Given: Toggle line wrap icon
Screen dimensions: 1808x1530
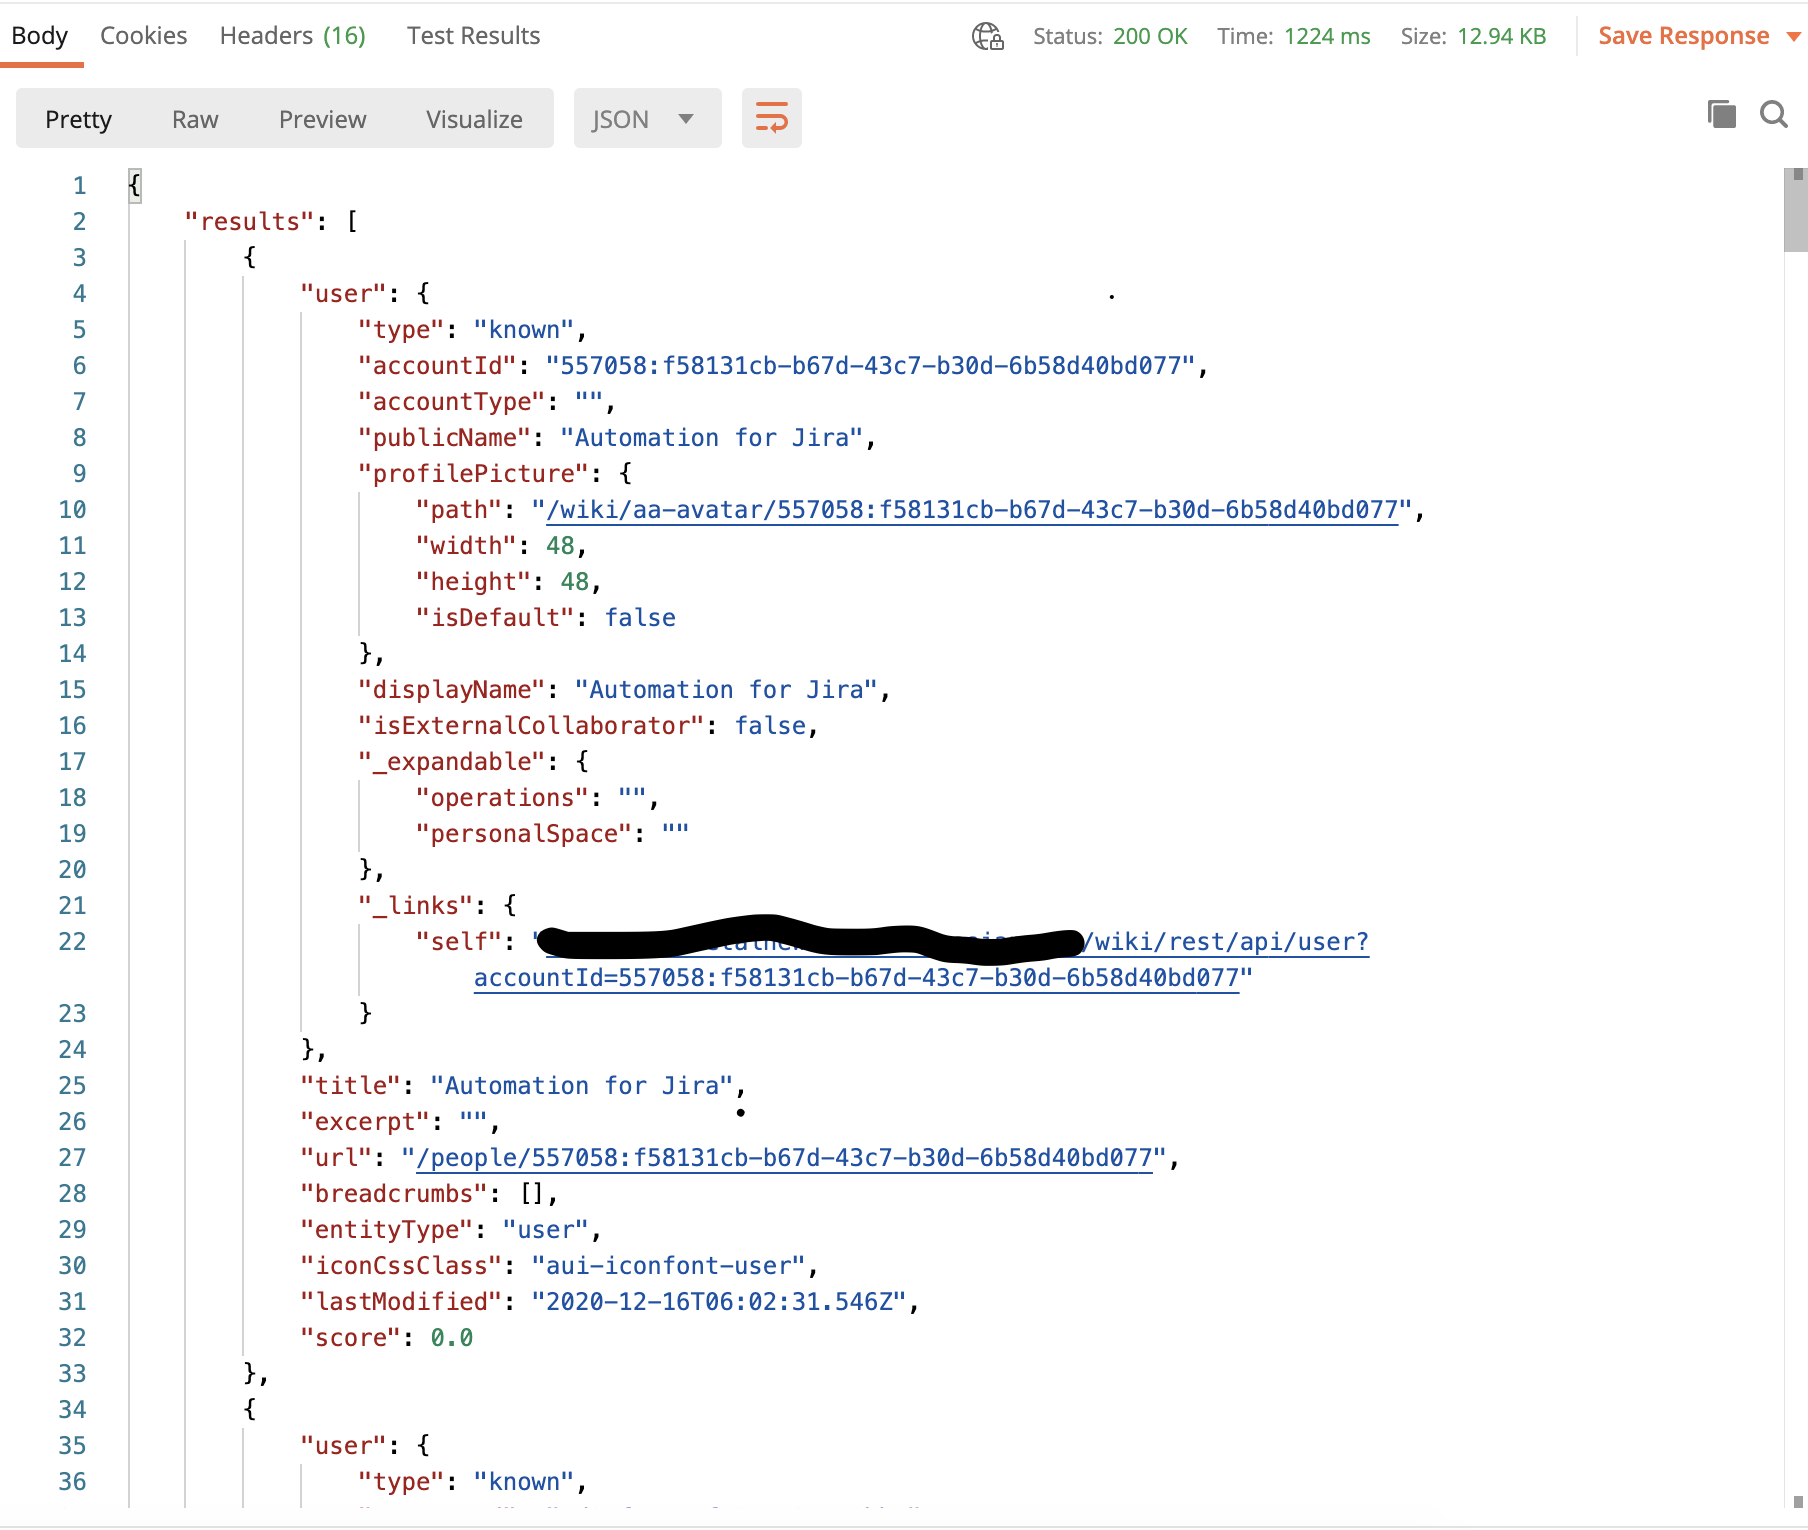Looking at the screenshot, I should point(772,118).
